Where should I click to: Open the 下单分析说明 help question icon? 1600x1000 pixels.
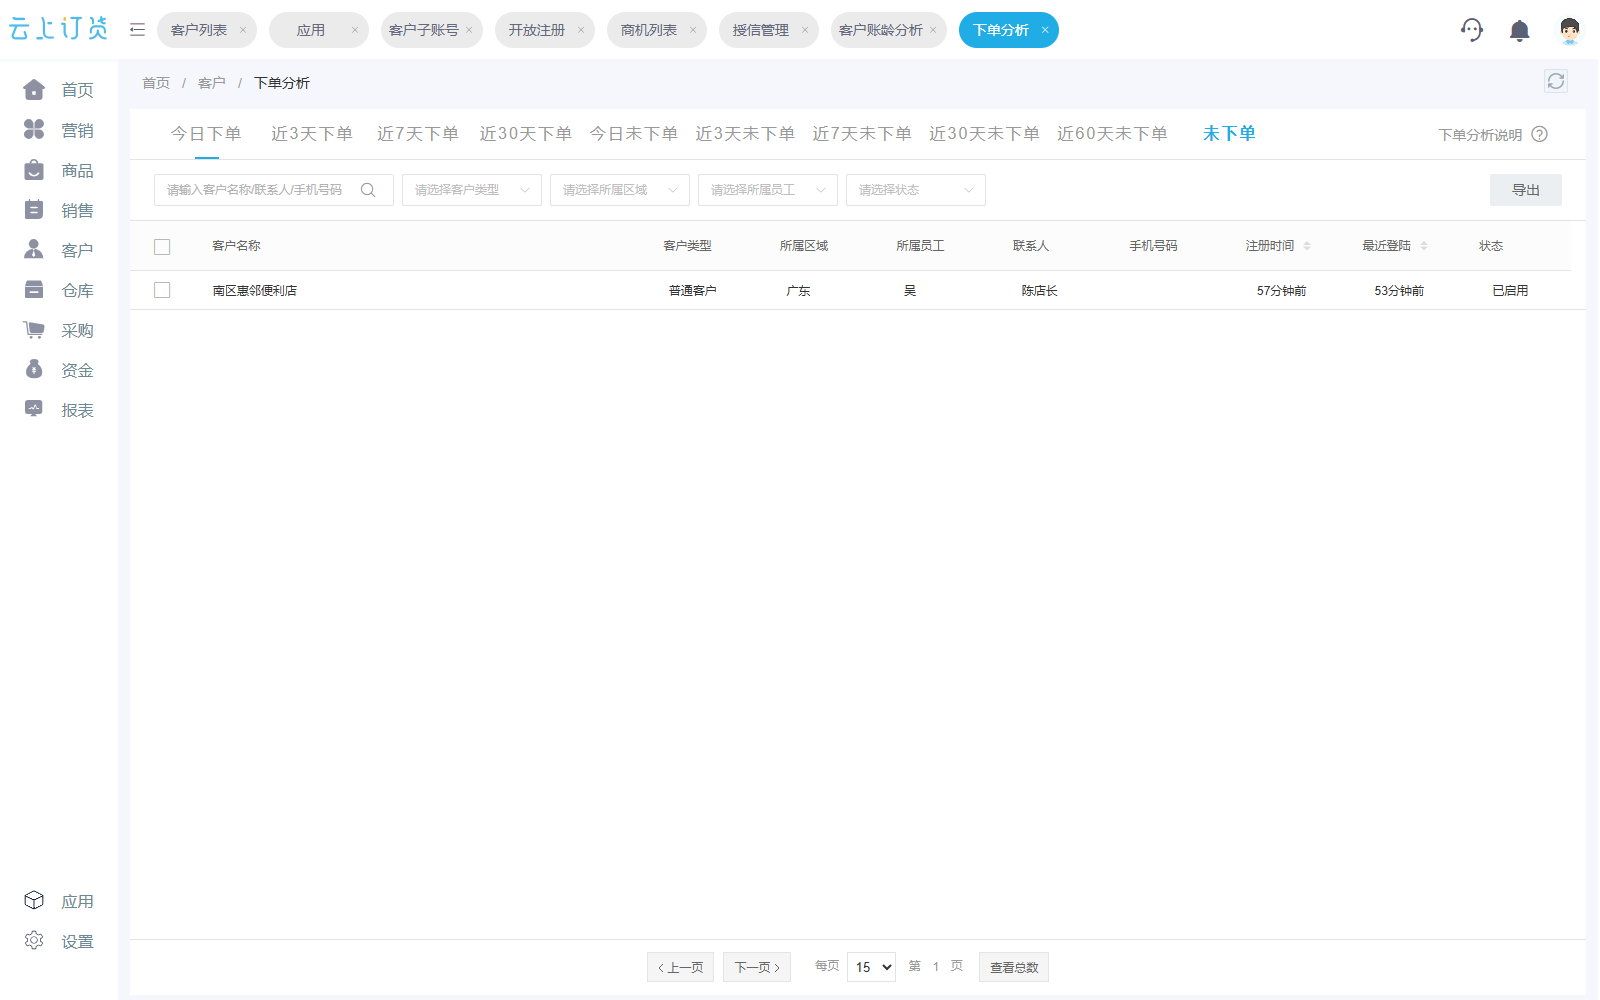(x=1540, y=134)
